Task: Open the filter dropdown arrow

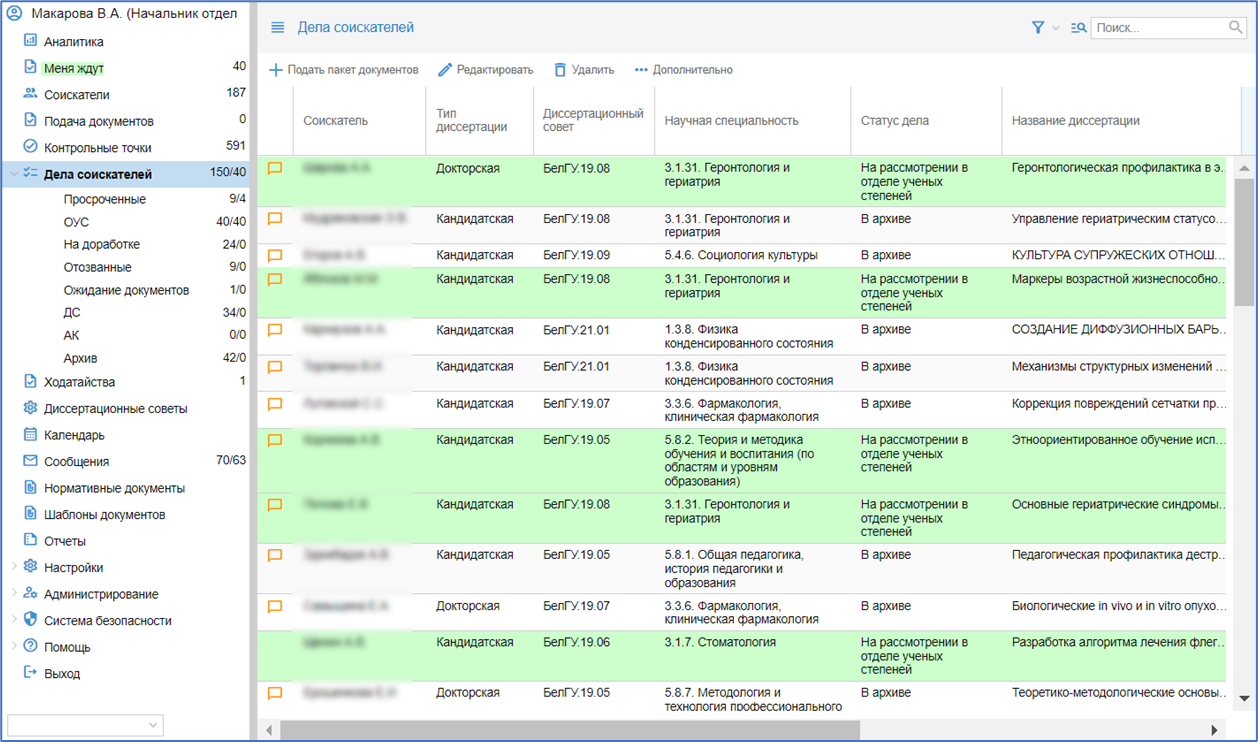Action: tap(1056, 29)
